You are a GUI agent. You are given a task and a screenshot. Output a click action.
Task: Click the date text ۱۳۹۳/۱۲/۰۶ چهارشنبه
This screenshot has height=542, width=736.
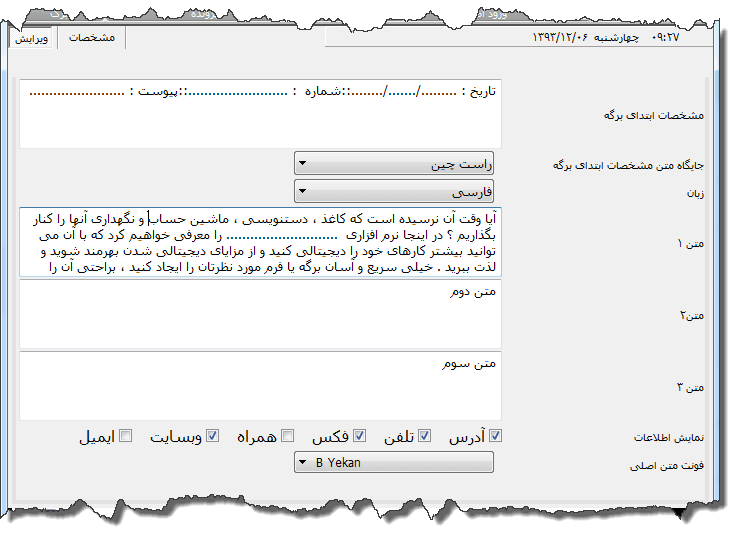tap(585, 37)
